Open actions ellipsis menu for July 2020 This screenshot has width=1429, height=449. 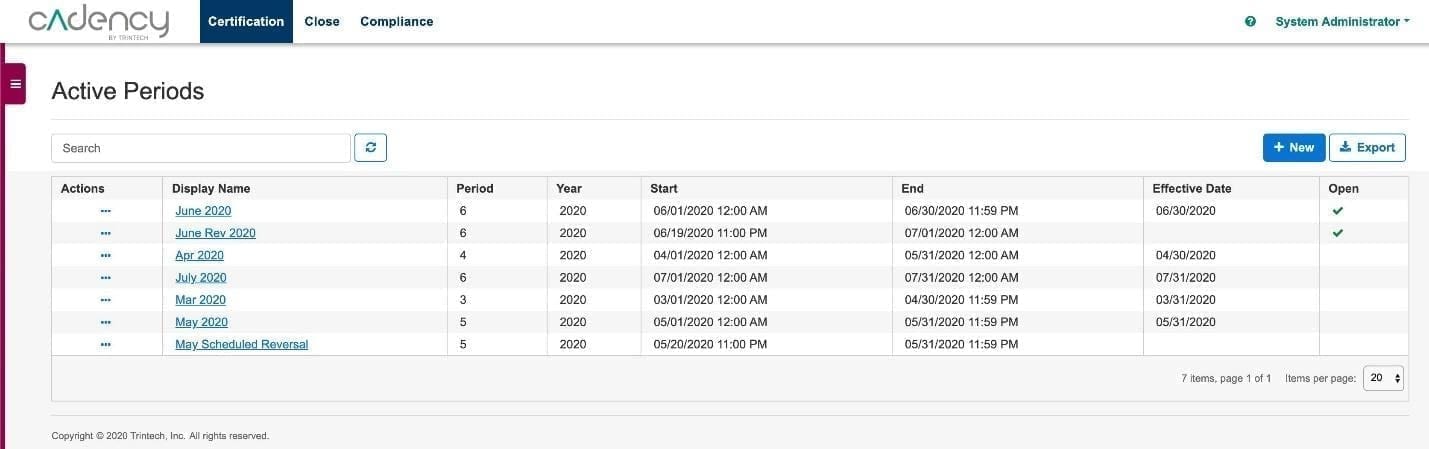tap(106, 278)
